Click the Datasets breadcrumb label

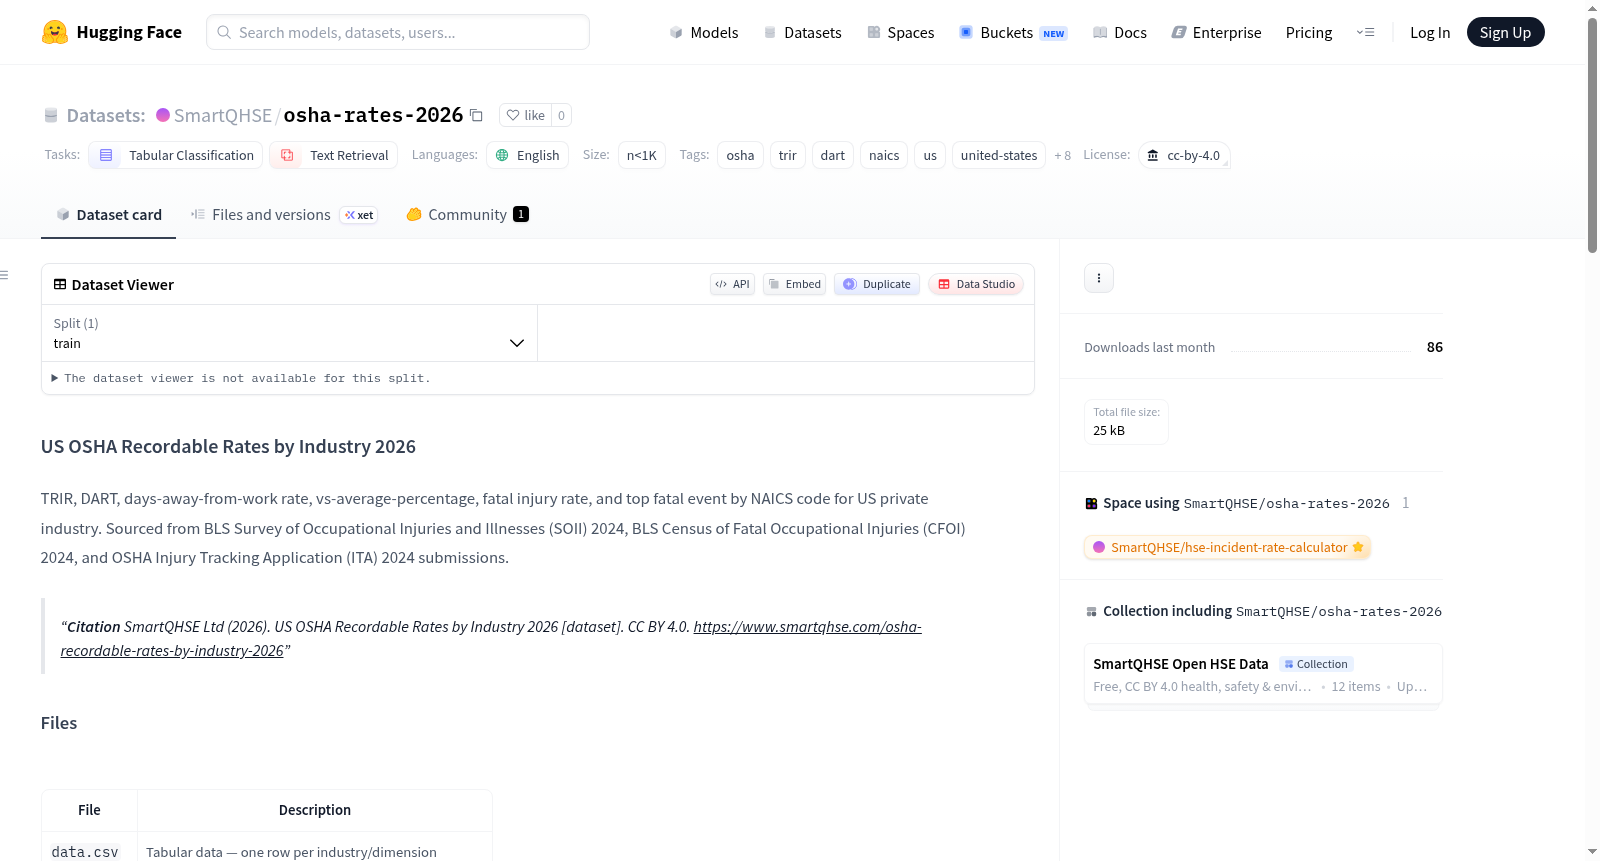pyautogui.click(x=106, y=116)
